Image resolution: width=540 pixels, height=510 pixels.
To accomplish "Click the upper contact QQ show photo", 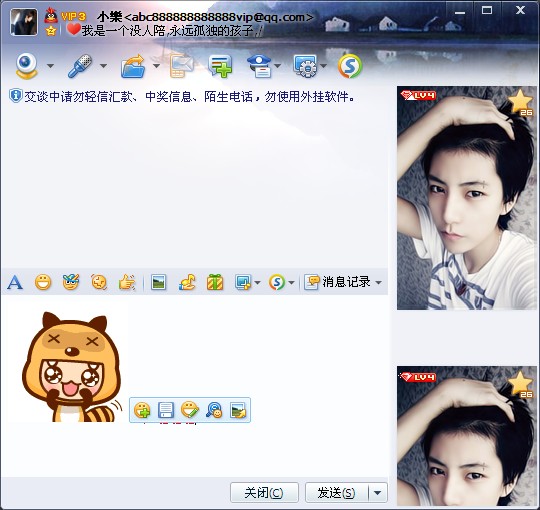I will 467,198.
